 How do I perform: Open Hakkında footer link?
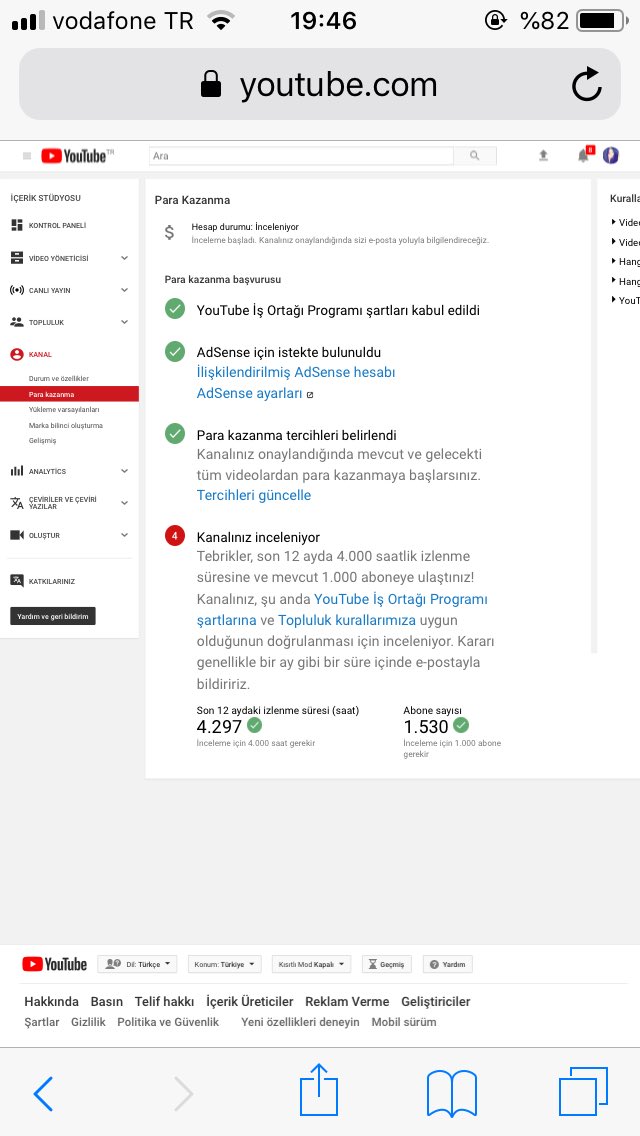pyautogui.click(x=51, y=1001)
